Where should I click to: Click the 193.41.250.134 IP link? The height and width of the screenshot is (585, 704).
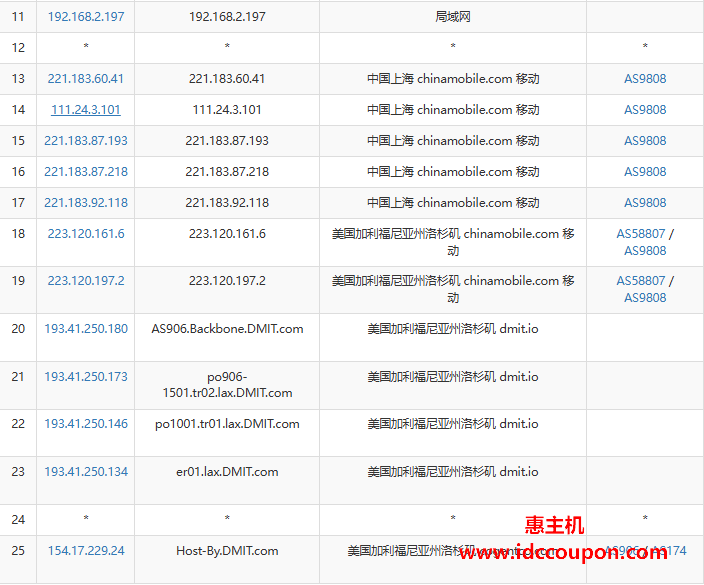pos(86,472)
